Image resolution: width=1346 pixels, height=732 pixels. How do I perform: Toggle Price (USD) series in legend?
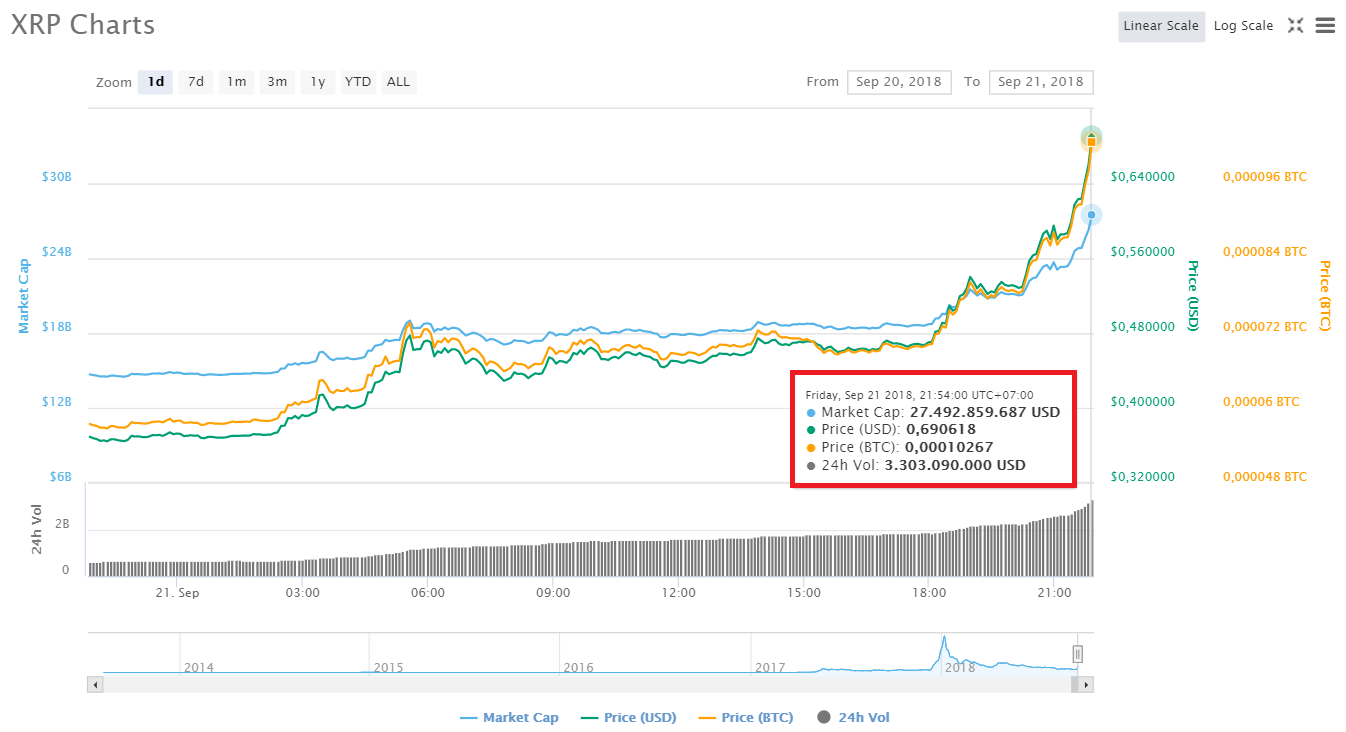(x=628, y=717)
